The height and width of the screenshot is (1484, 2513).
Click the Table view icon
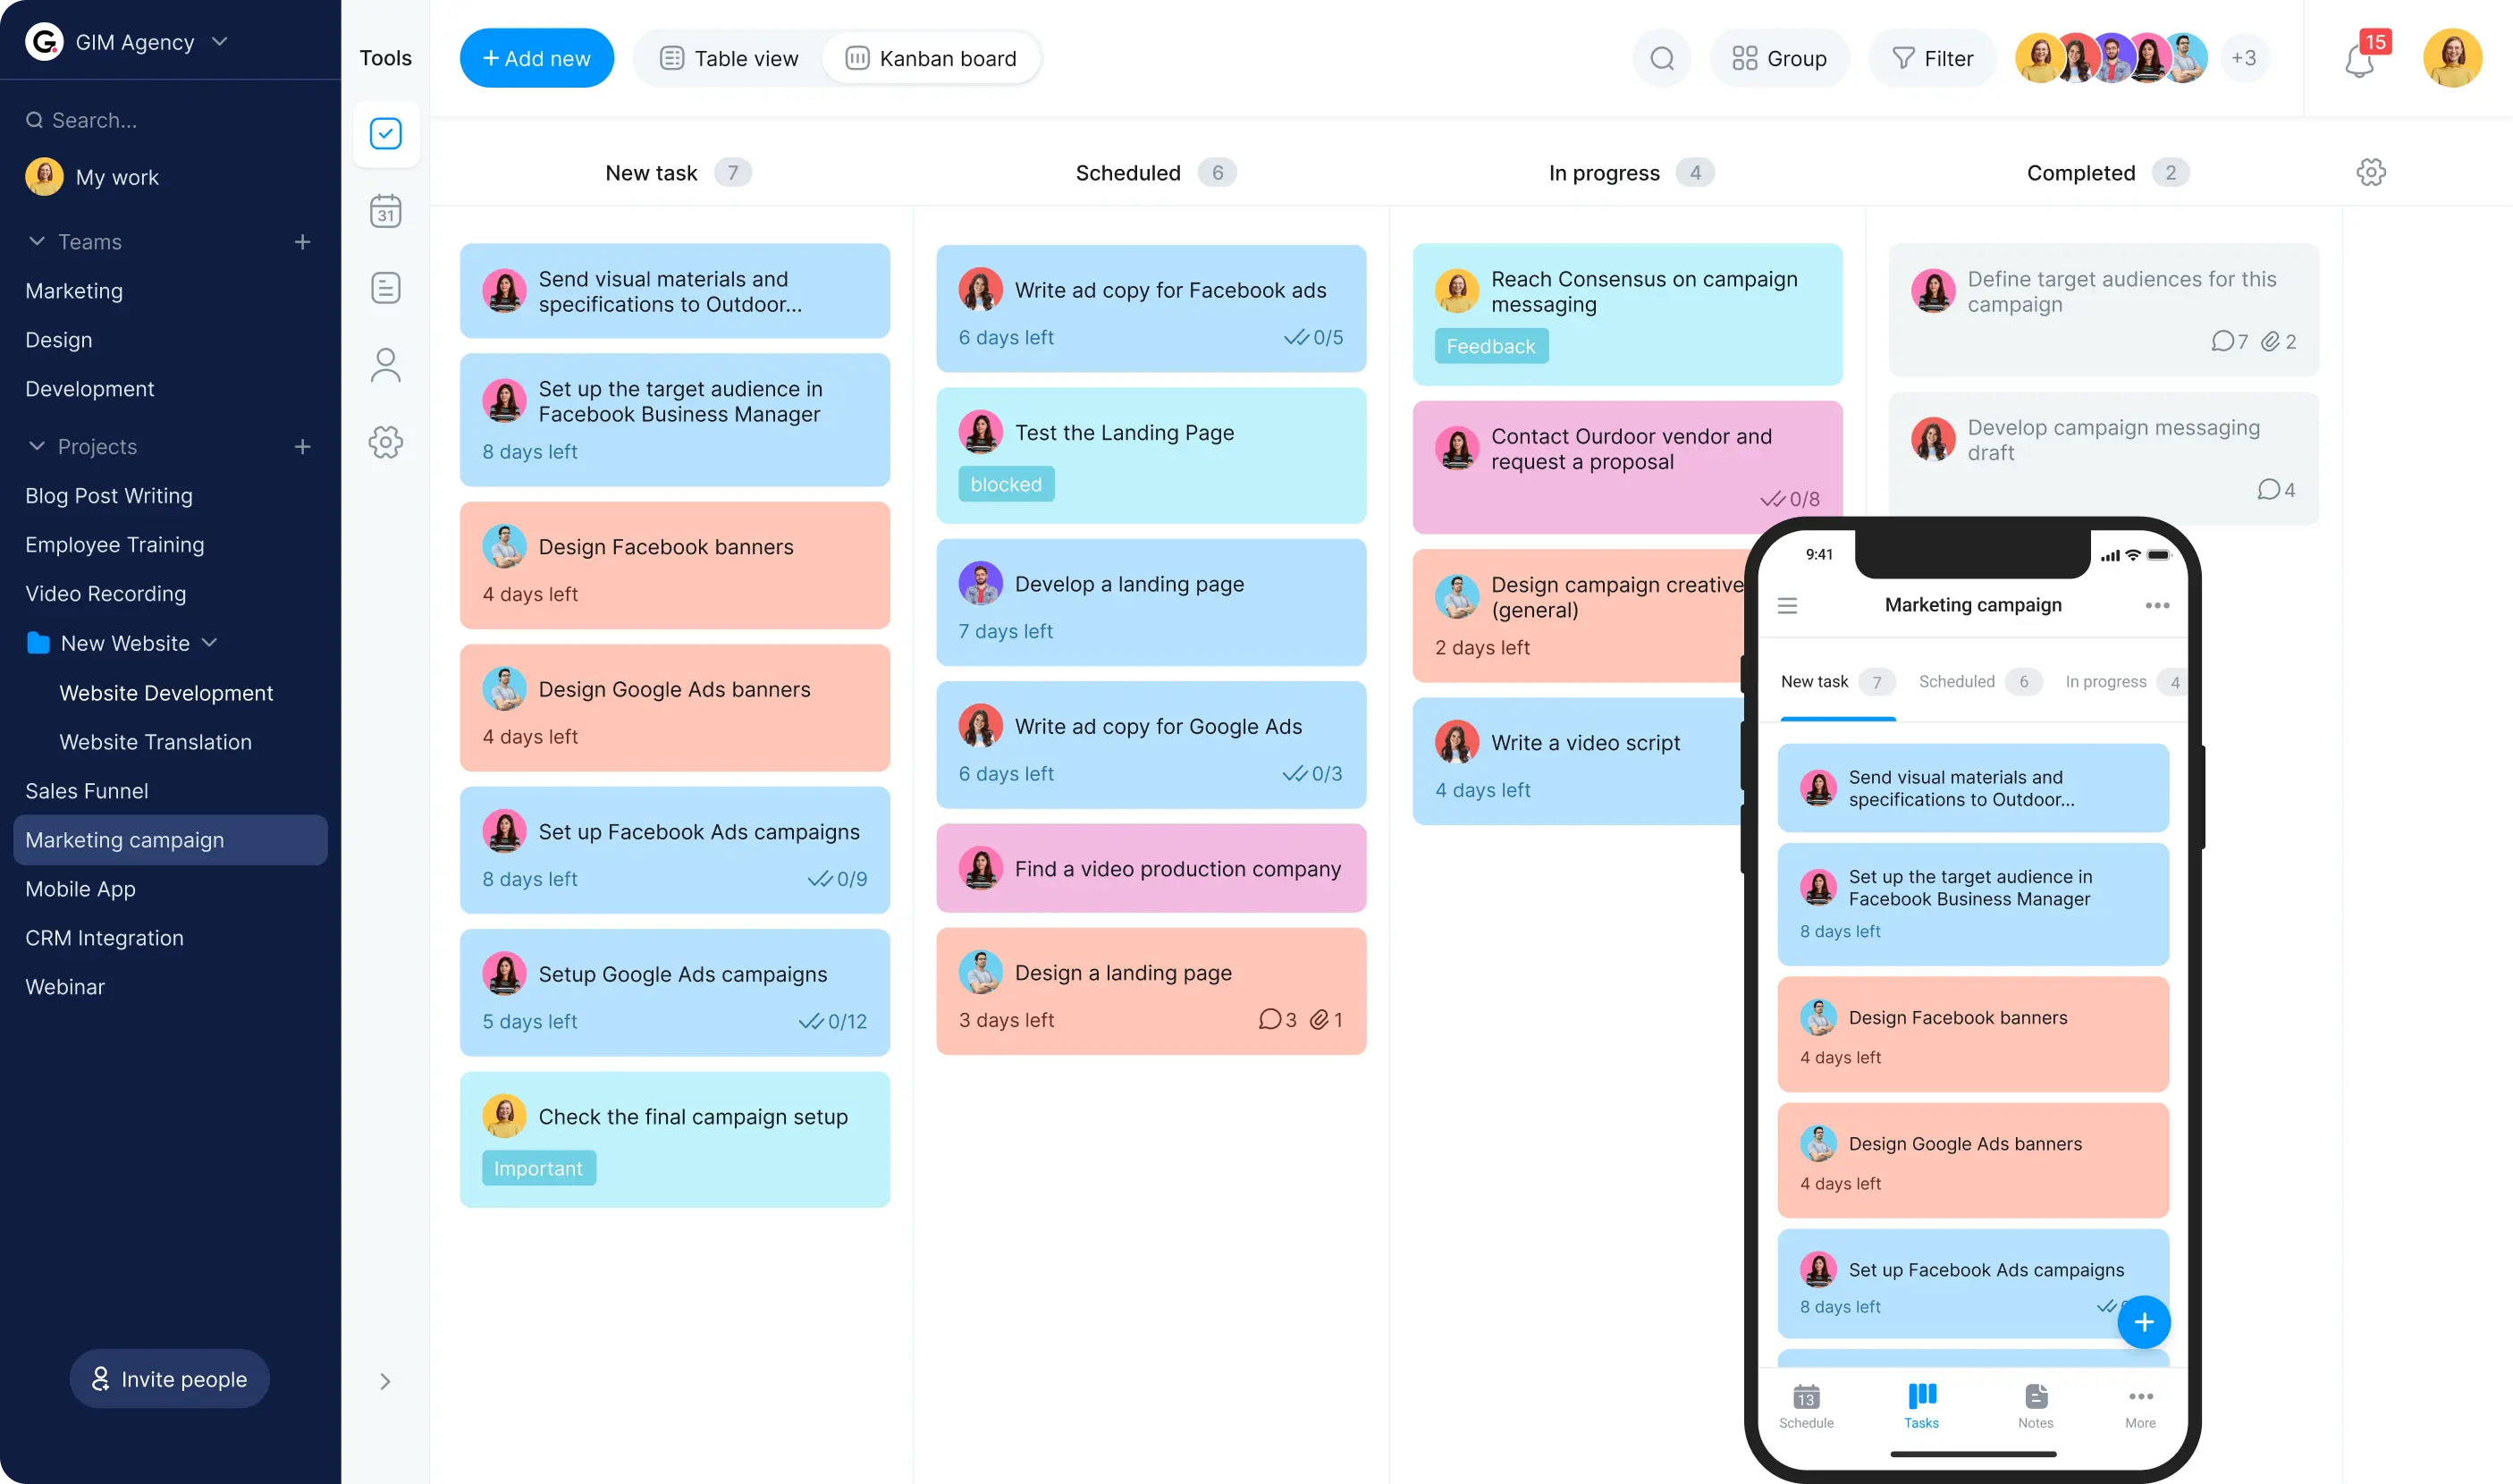(671, 58)
